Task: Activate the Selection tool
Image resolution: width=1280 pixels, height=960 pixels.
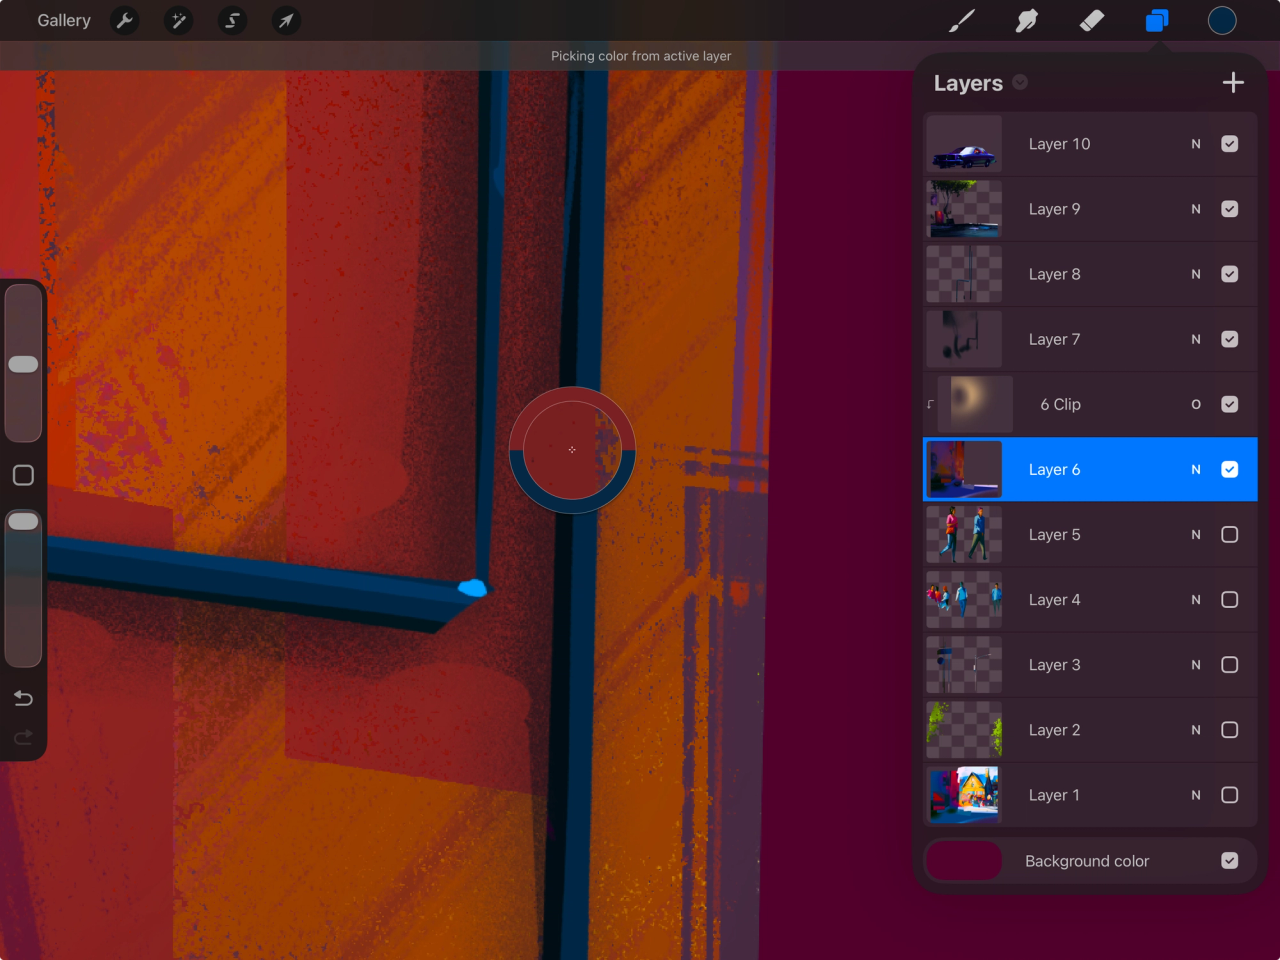Action: (x=232, y=20)
